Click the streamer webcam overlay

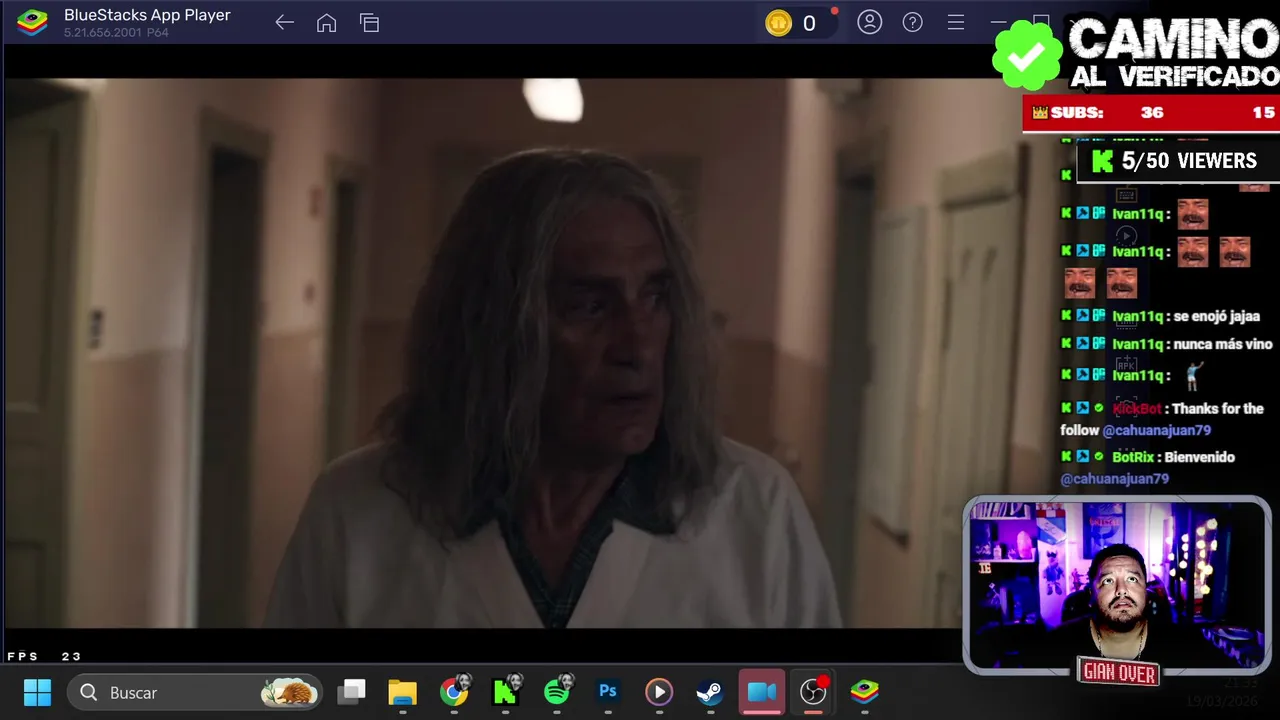tap(1117, 586)
